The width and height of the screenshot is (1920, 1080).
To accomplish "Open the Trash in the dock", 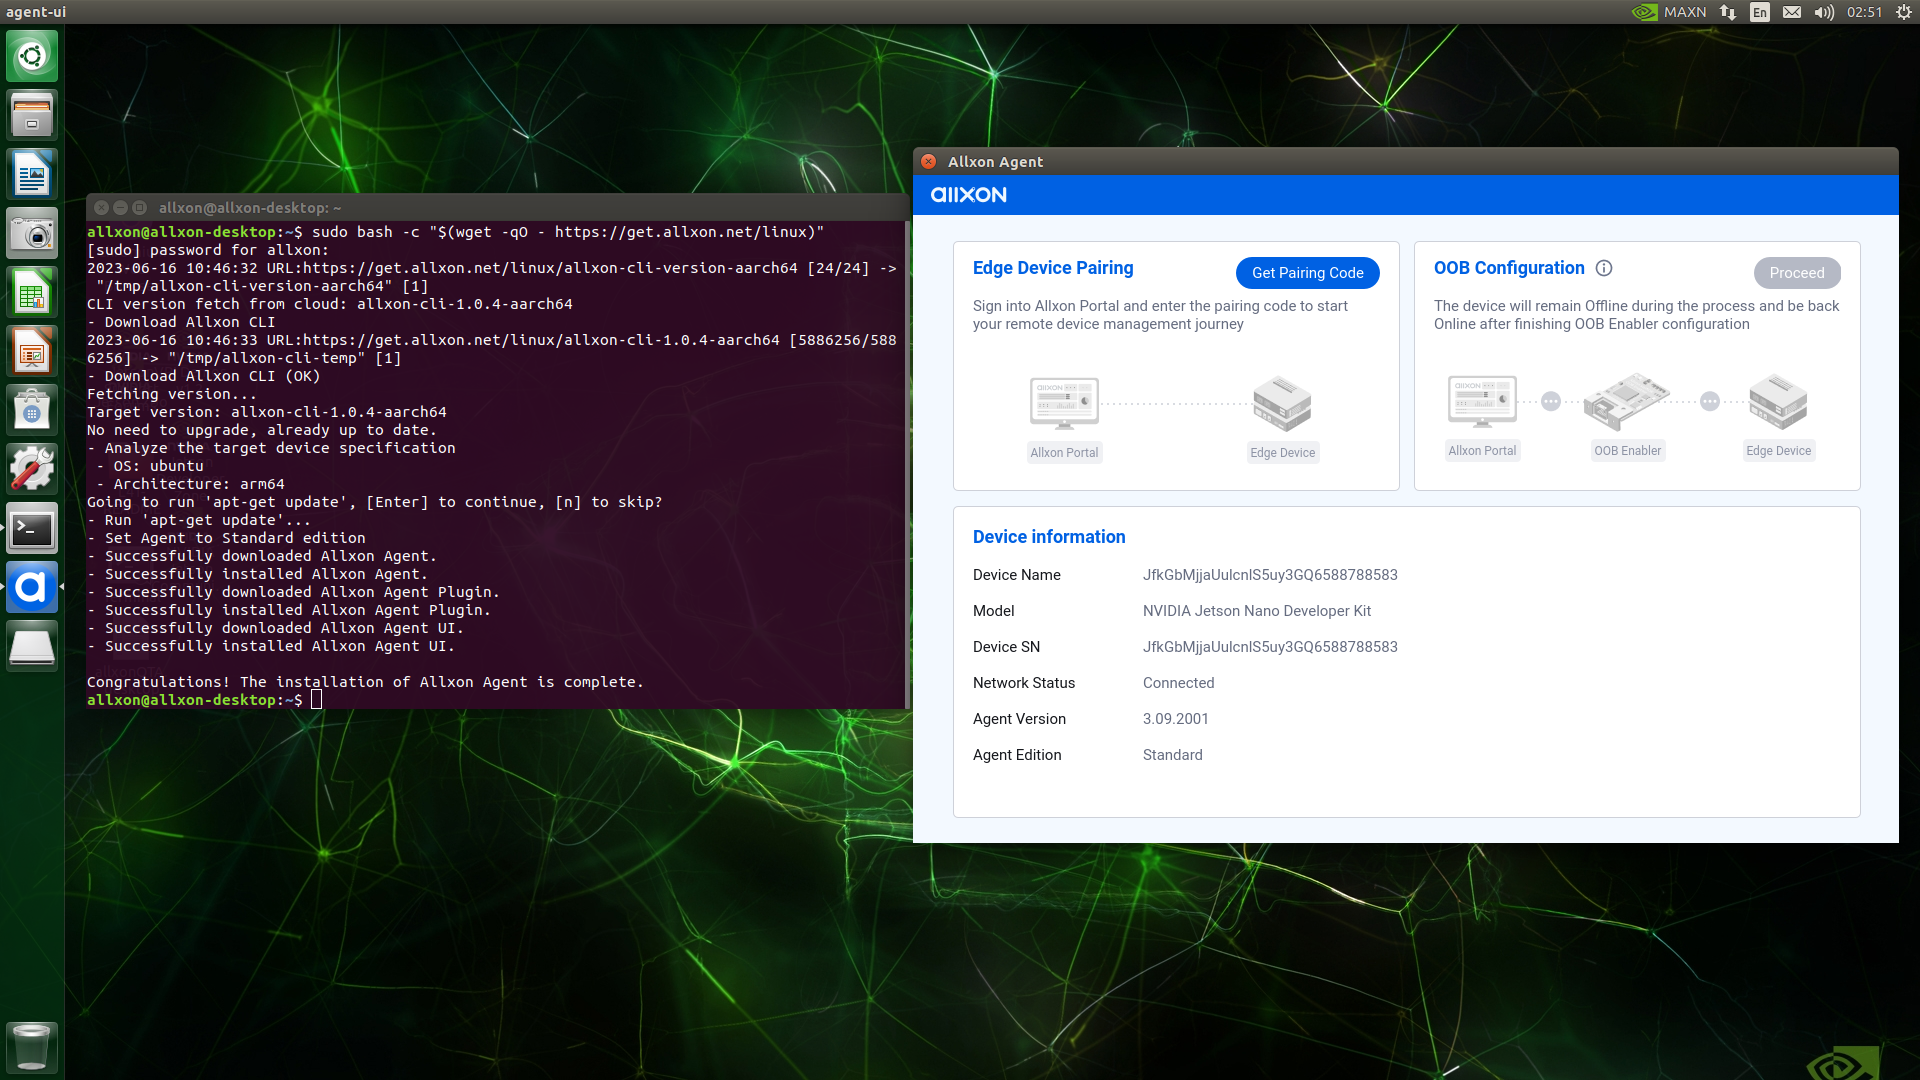I will pyautogui.click(x=32, y=1047).
